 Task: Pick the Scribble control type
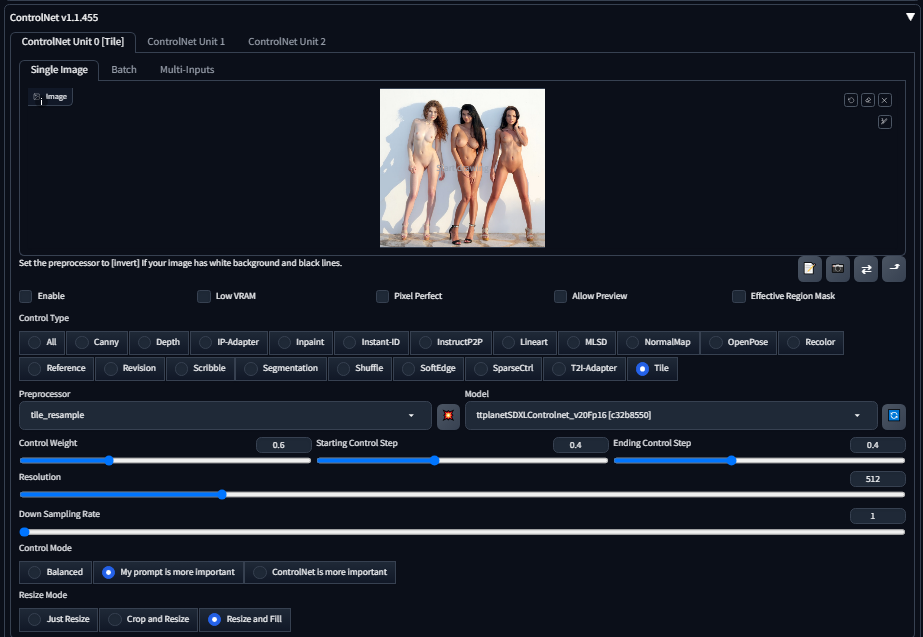point(200,369)
